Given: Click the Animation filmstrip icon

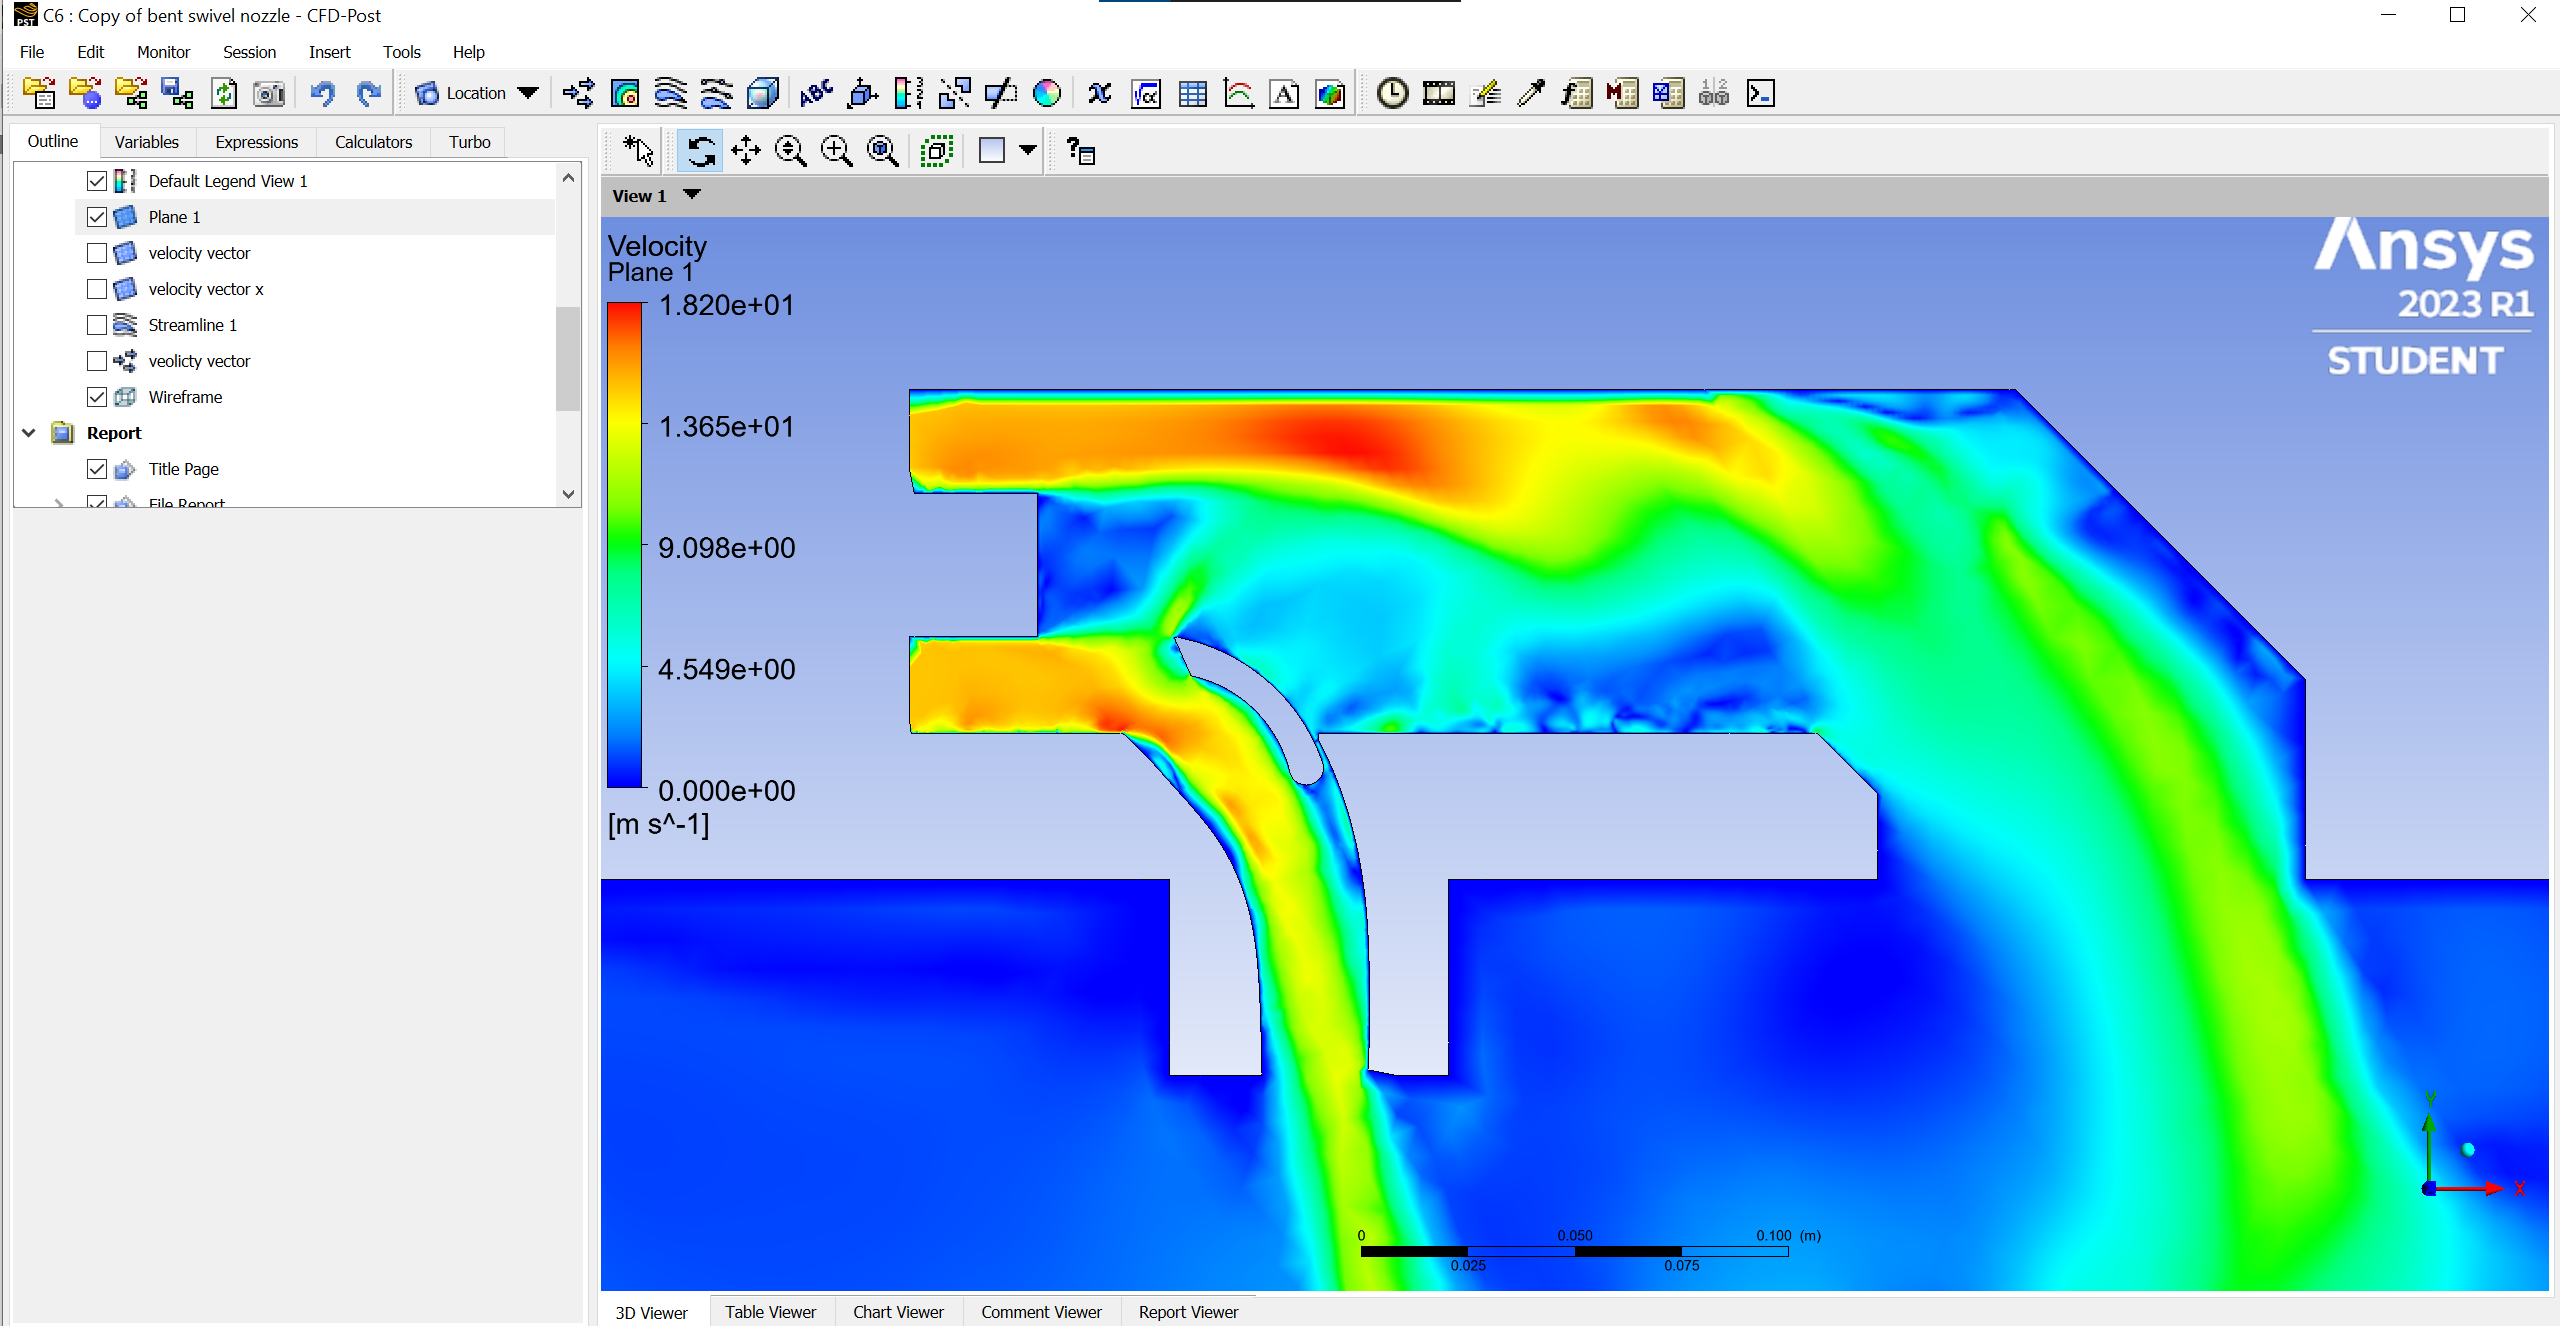Looking at the screenshot, I should coord(1438,94).
